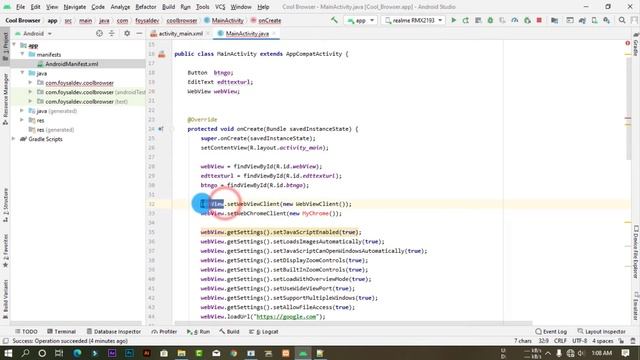Click the Make Project hammer icon

tap(334, 20)
